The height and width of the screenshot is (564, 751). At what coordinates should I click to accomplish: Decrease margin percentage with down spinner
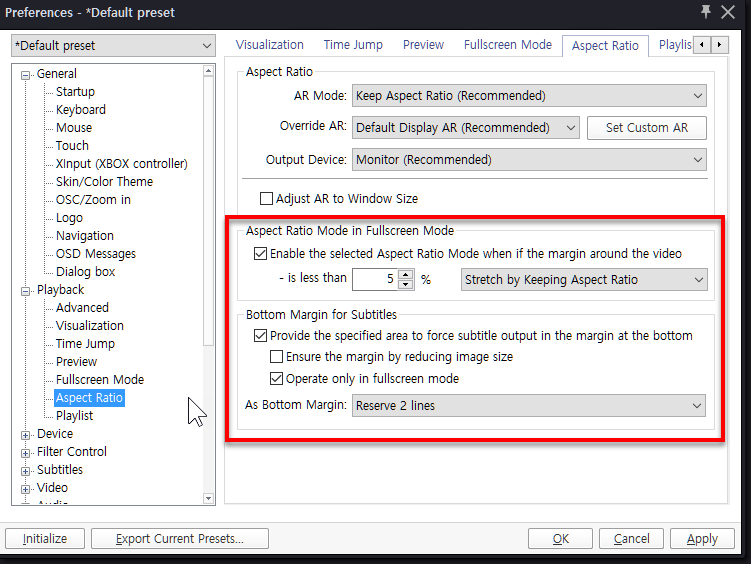tap(406, 284)
